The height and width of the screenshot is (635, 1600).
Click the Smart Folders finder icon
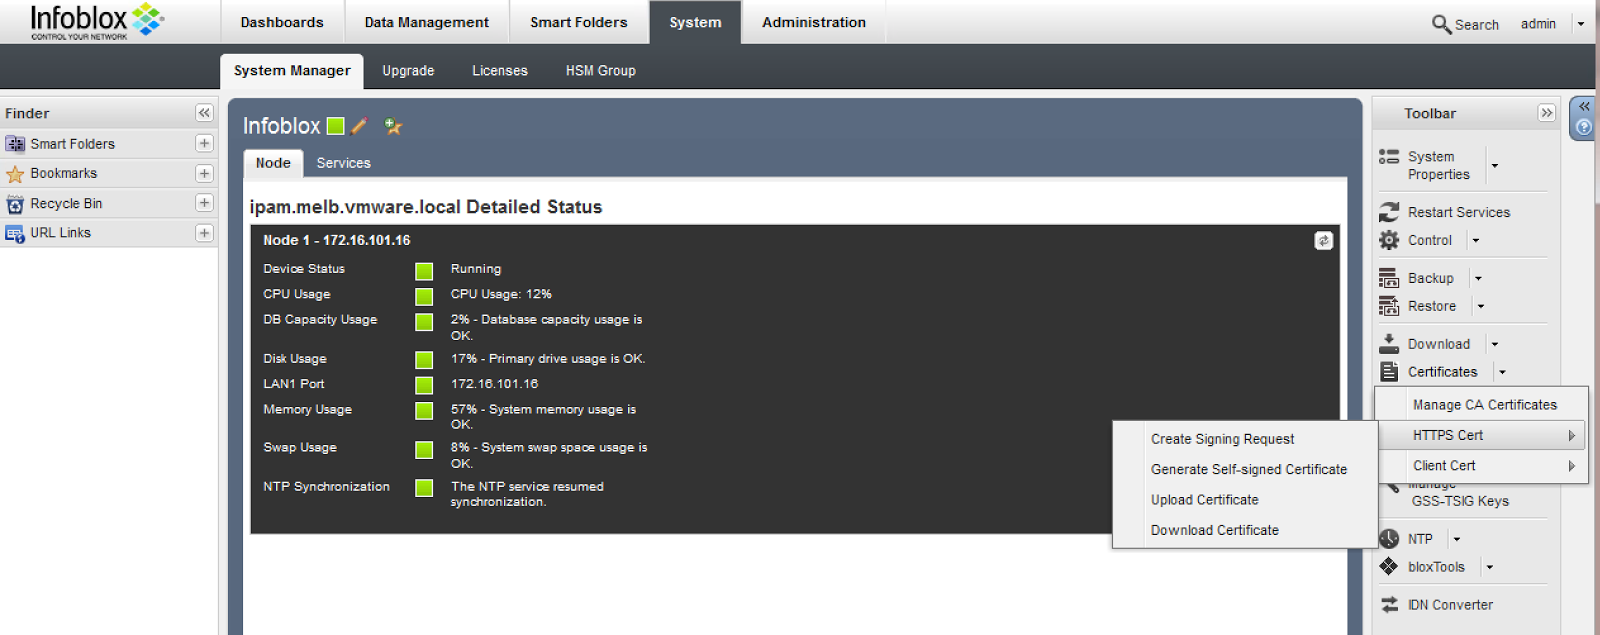(x=15, y=144)
